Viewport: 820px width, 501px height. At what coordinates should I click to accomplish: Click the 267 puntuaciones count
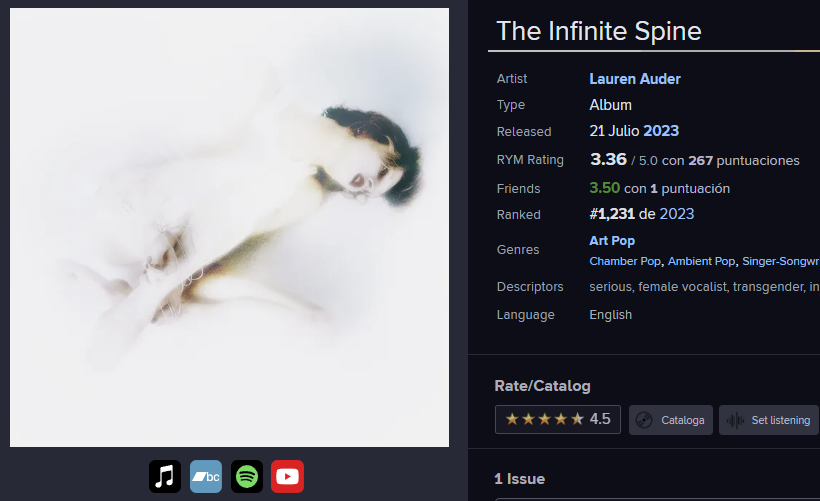744,161
